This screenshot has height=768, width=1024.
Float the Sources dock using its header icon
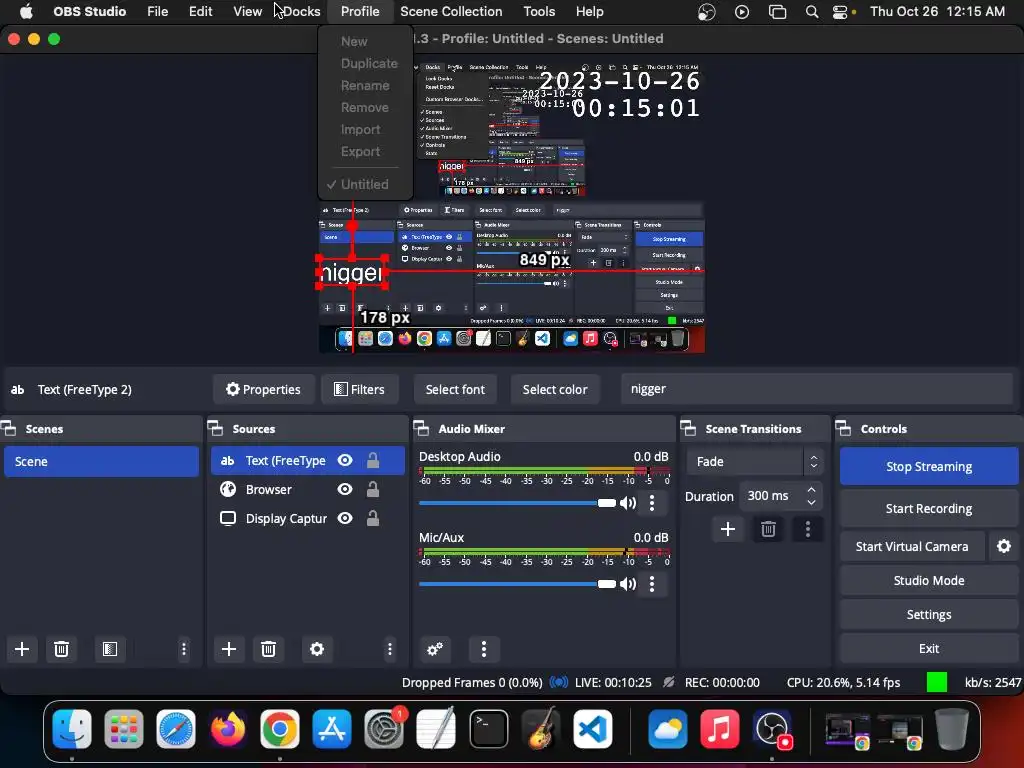pos(216,428)
